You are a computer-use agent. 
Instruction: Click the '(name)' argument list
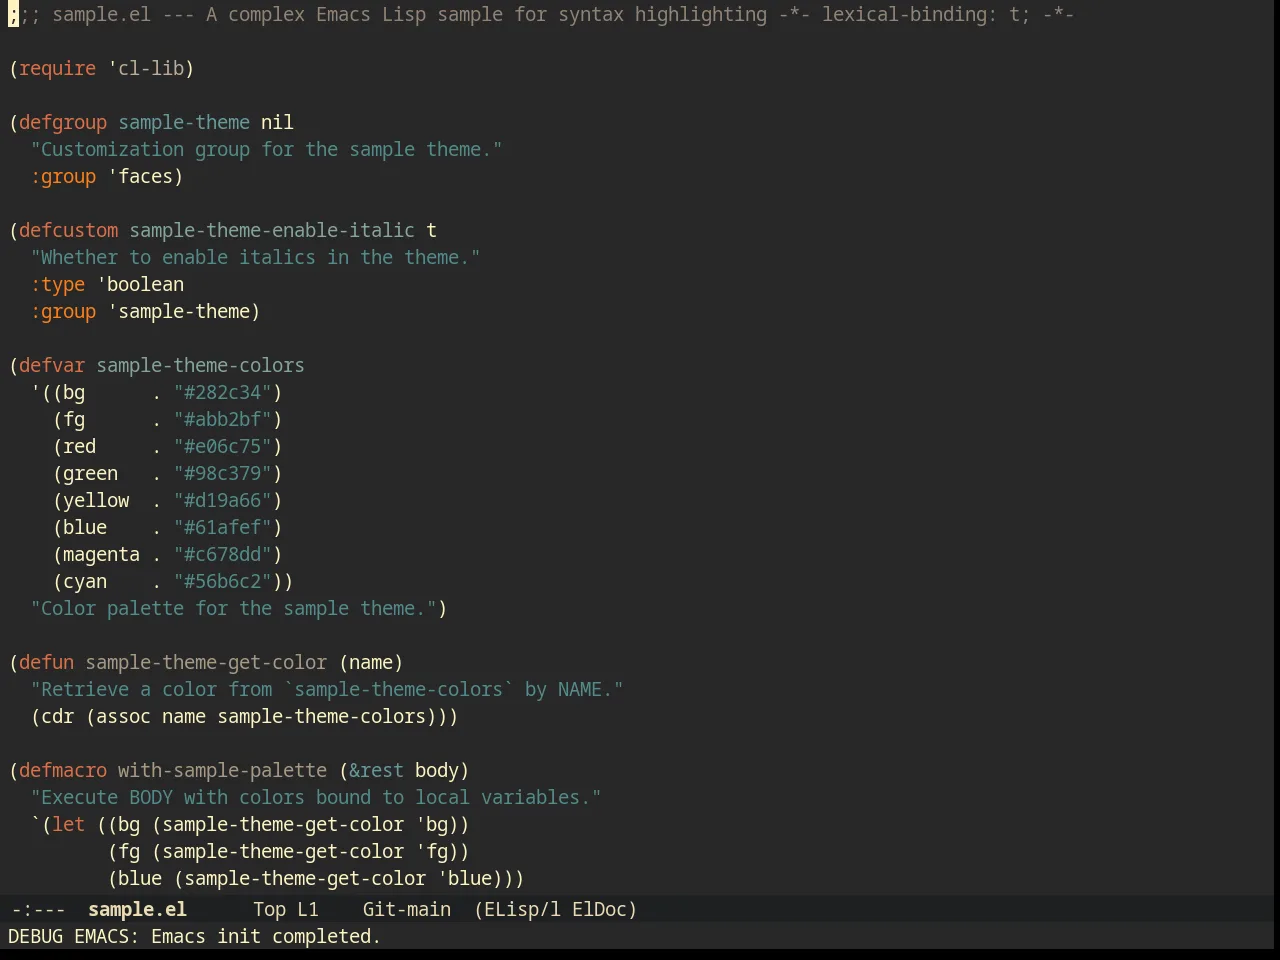click(x=371, y=662)
